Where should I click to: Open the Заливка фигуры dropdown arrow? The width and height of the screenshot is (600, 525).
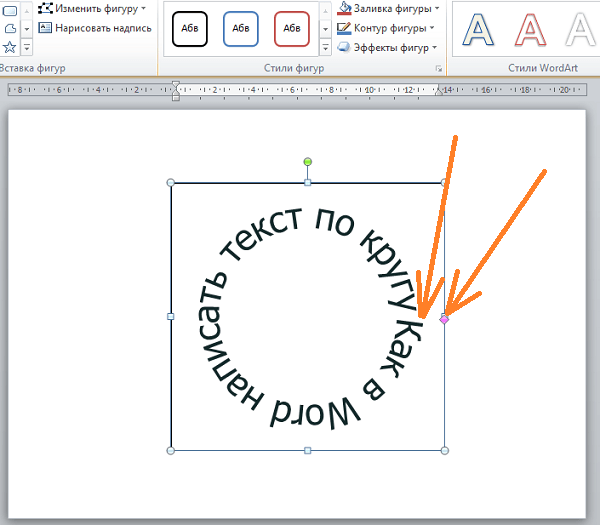437,8
